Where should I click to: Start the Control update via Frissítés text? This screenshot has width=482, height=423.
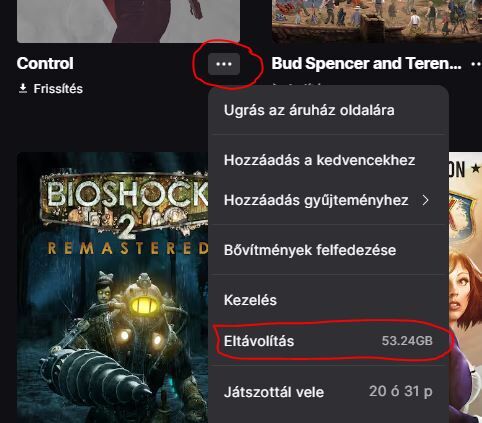[x=58, y=89]
